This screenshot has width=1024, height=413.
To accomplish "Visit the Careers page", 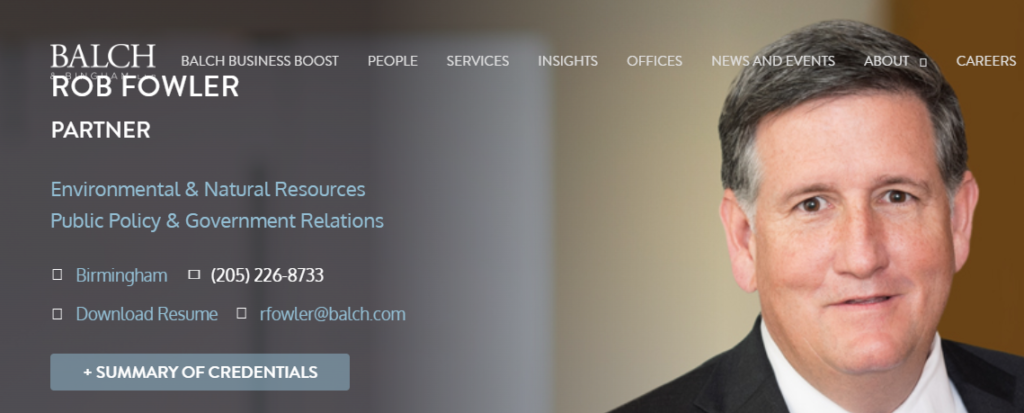I will [986, 61].
